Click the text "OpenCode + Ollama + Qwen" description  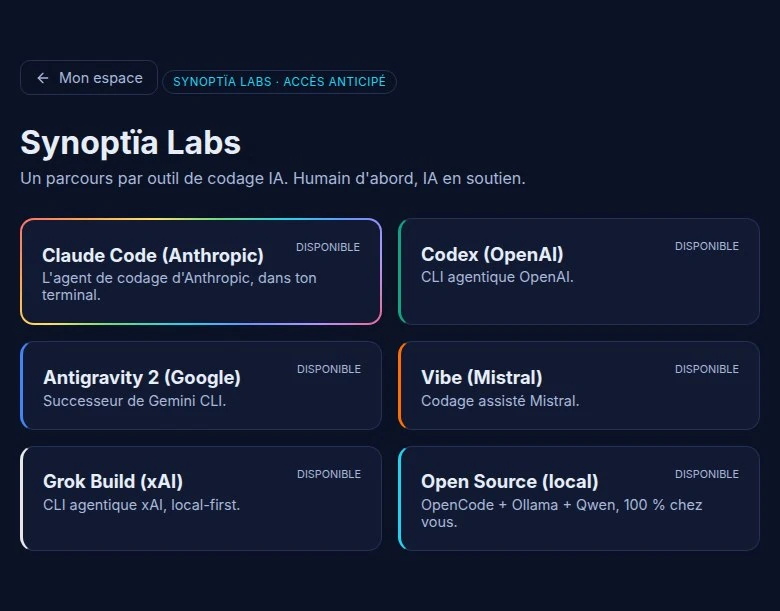(x=562, y=513)
